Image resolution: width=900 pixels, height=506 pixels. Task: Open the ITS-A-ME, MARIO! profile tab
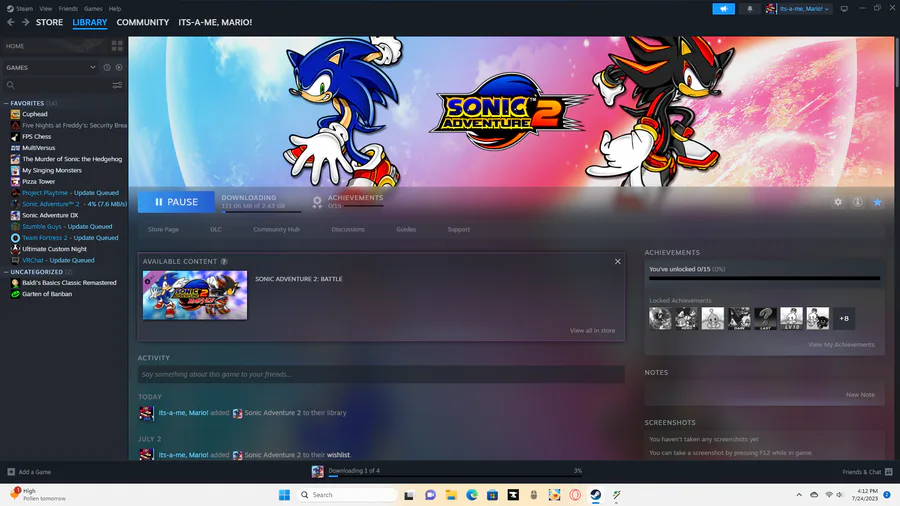[215, 22]
